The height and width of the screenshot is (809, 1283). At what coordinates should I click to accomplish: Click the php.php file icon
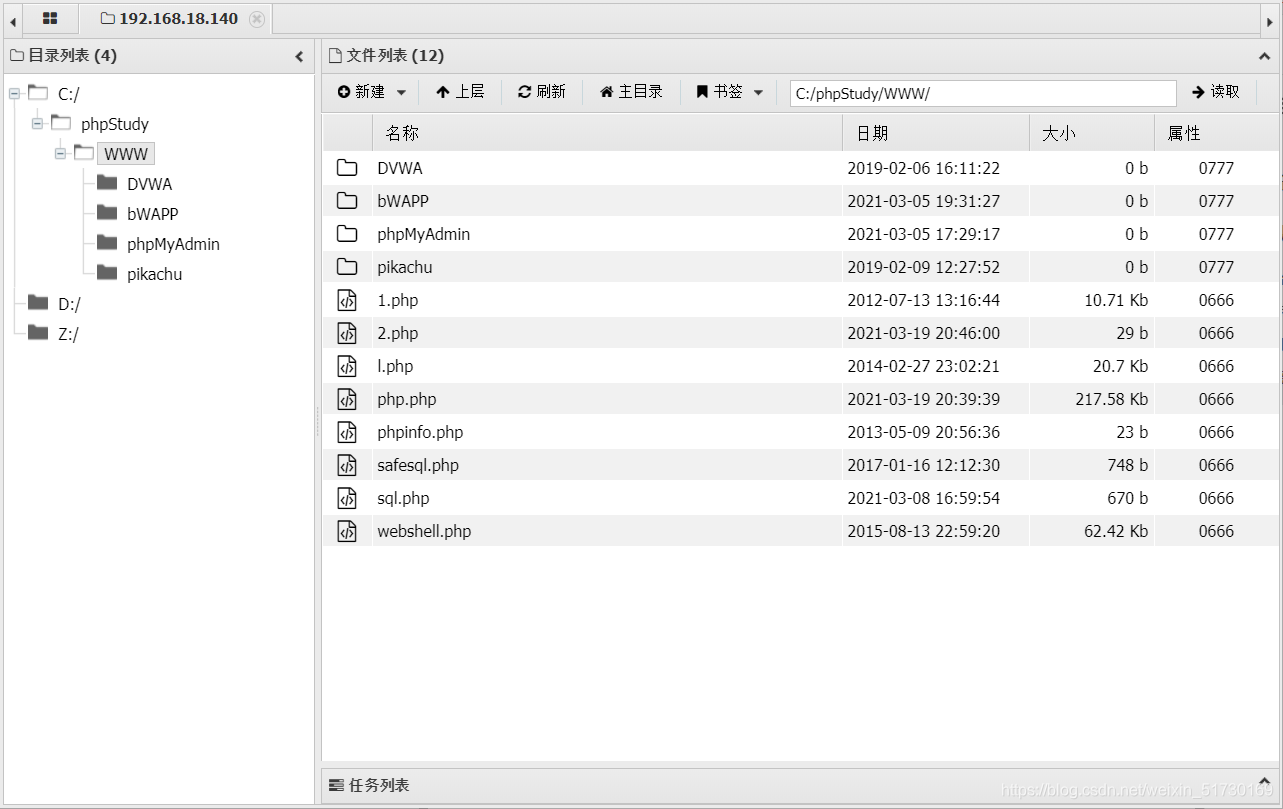click(347, 399)
